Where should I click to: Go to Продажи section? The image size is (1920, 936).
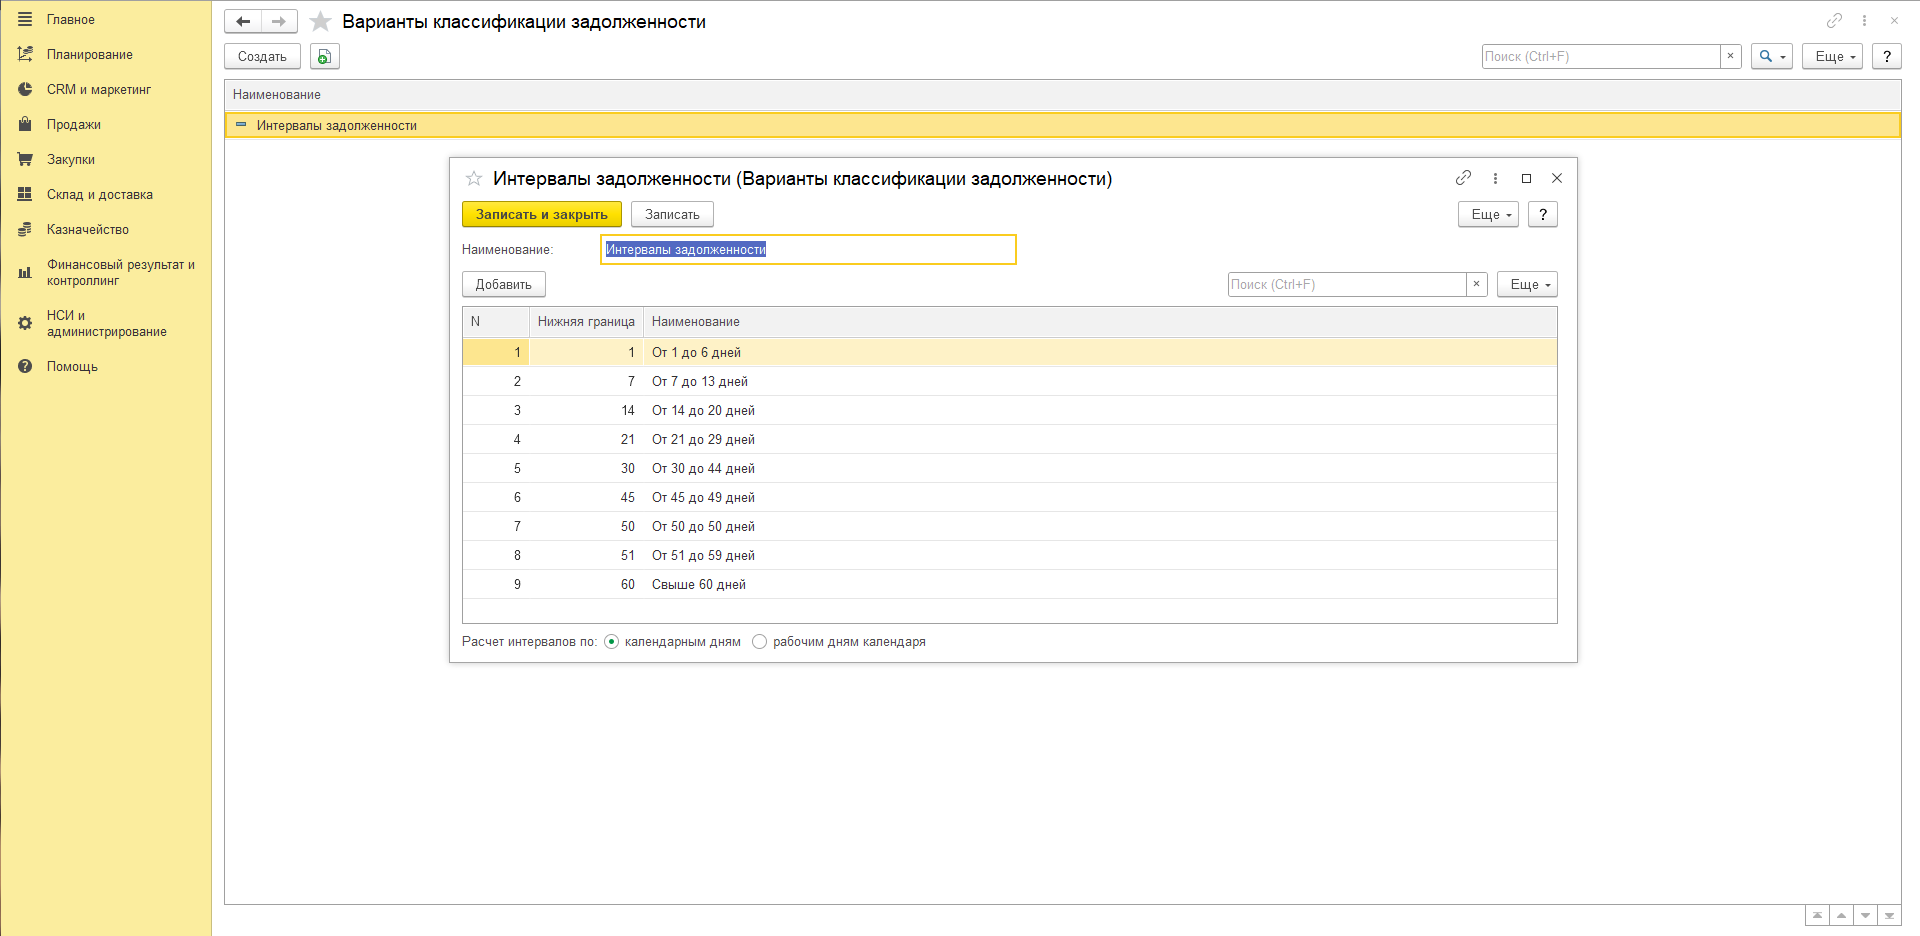point(73,124)
